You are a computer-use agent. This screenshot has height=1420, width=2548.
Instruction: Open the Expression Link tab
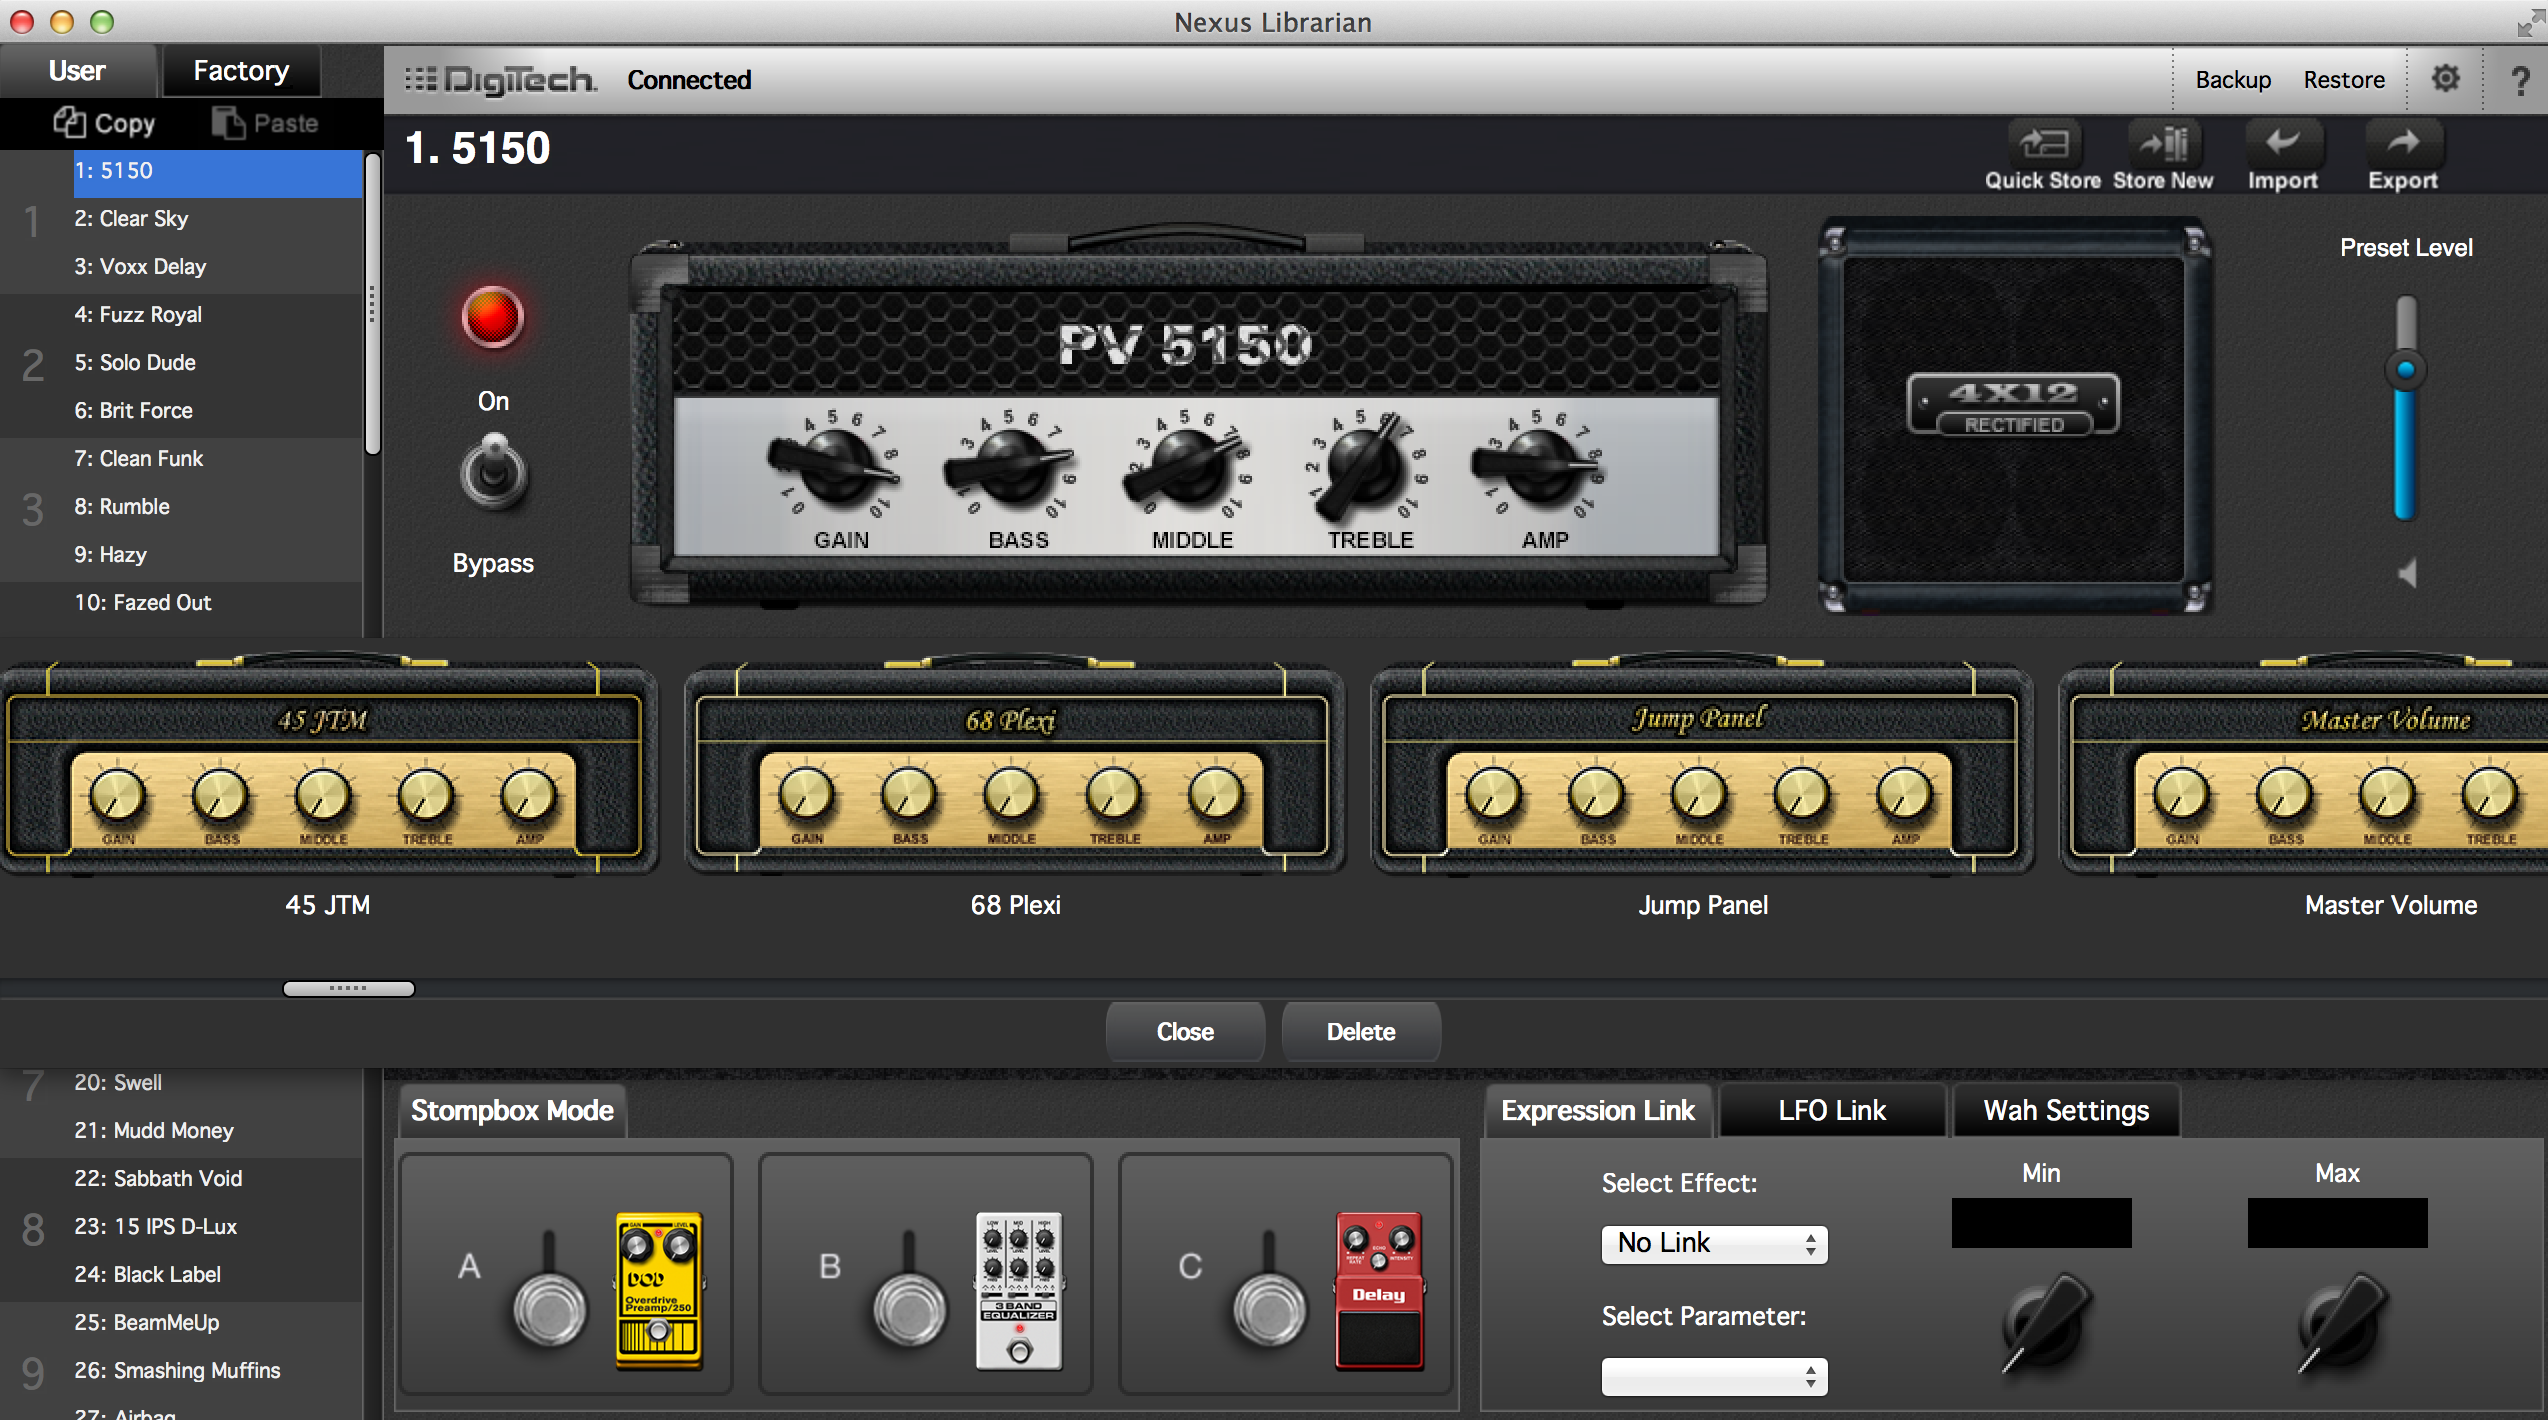pyautogui.click(x=1598, y=1110)
